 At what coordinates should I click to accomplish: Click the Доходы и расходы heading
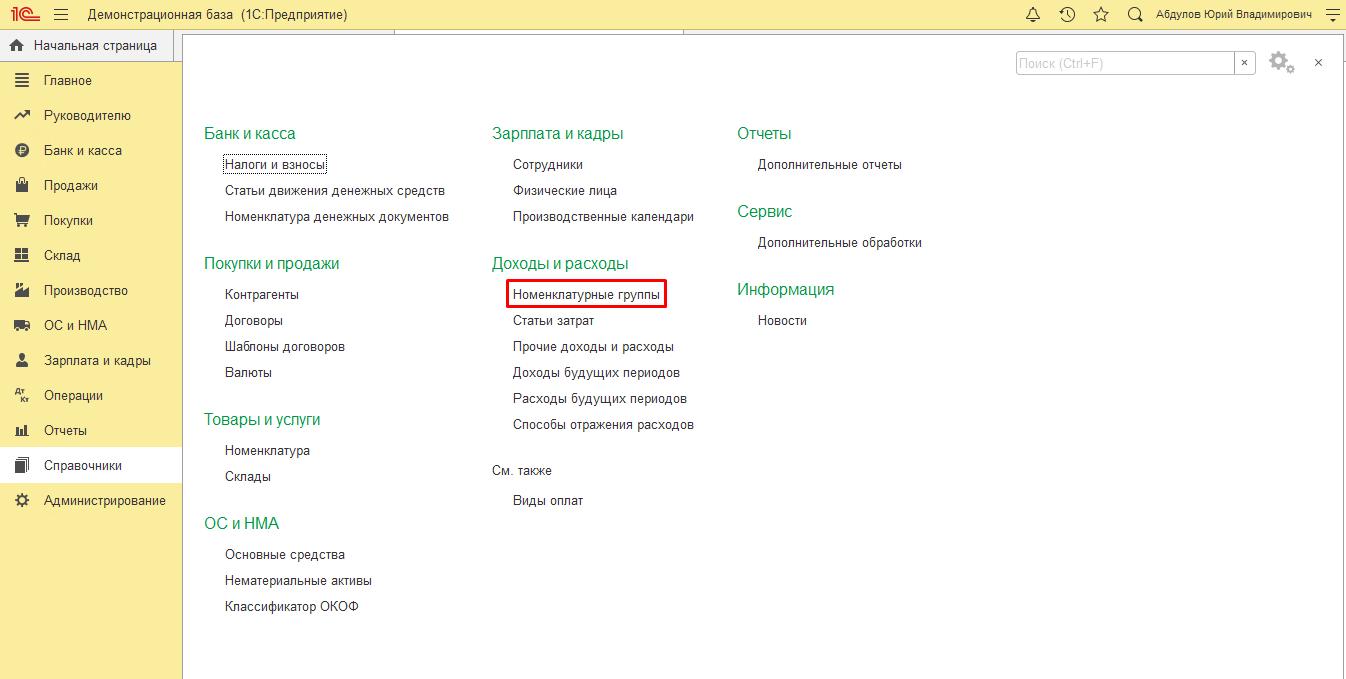tap(560, 263)
